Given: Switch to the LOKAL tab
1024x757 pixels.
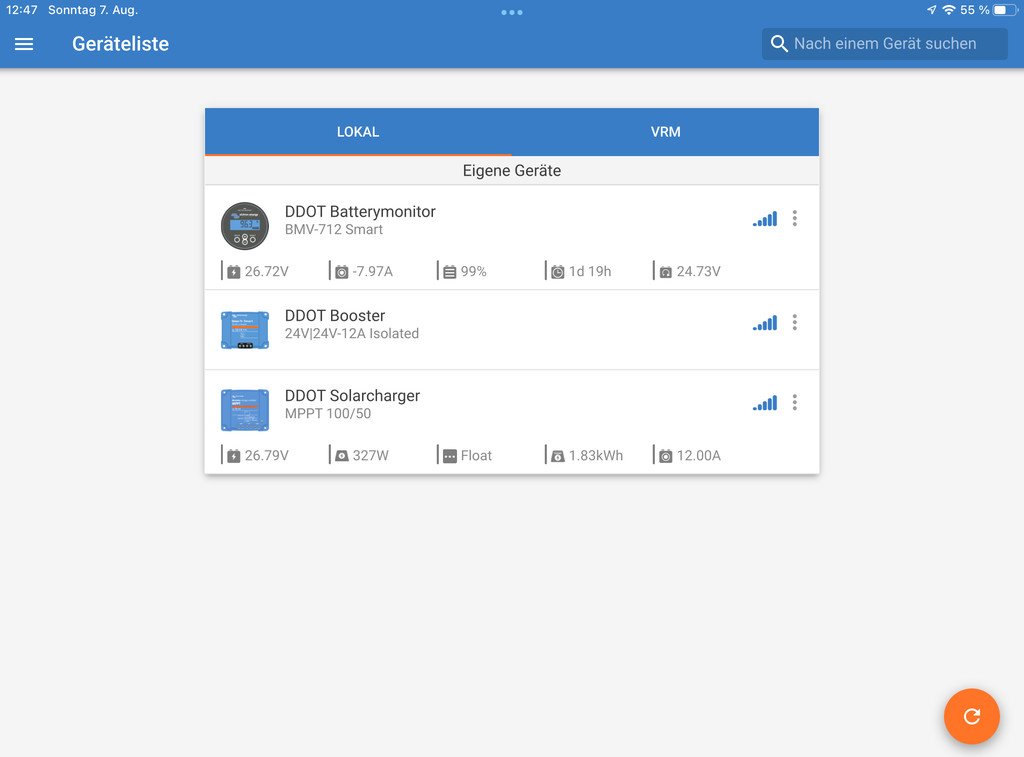Looking at the screenshot, I should coord(358,132).
